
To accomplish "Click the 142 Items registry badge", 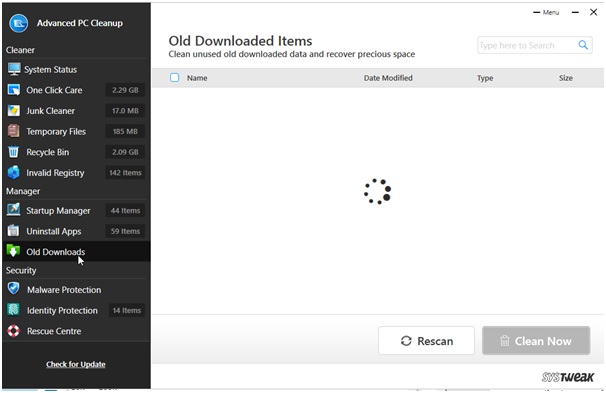I will pos(125,173).
